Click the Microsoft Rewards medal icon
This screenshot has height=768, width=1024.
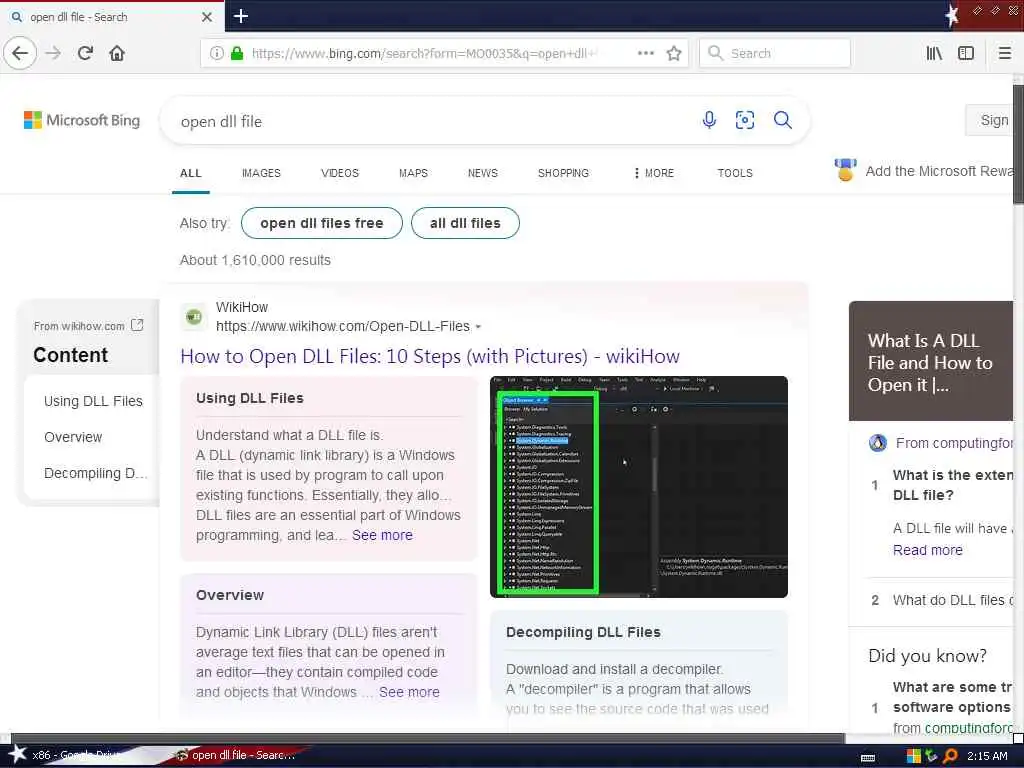pyautogui.click(x=845, y=170)
